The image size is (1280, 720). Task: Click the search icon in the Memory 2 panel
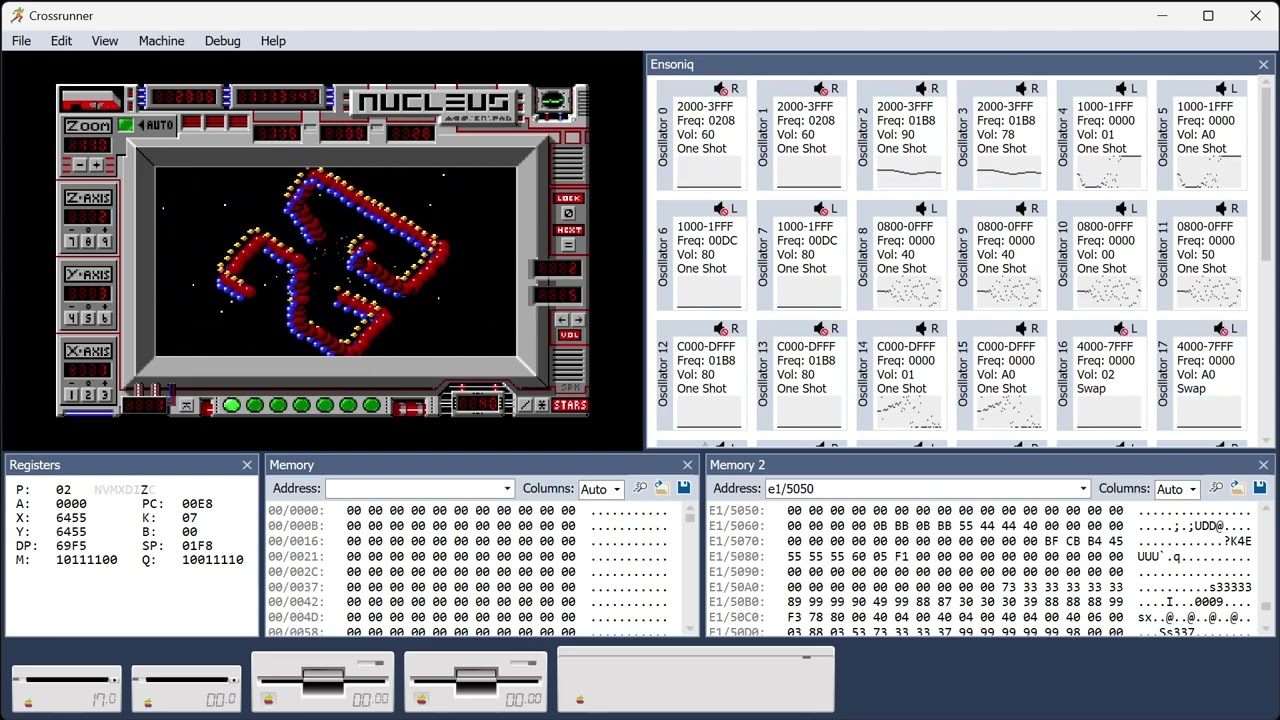click(1216, 488)
